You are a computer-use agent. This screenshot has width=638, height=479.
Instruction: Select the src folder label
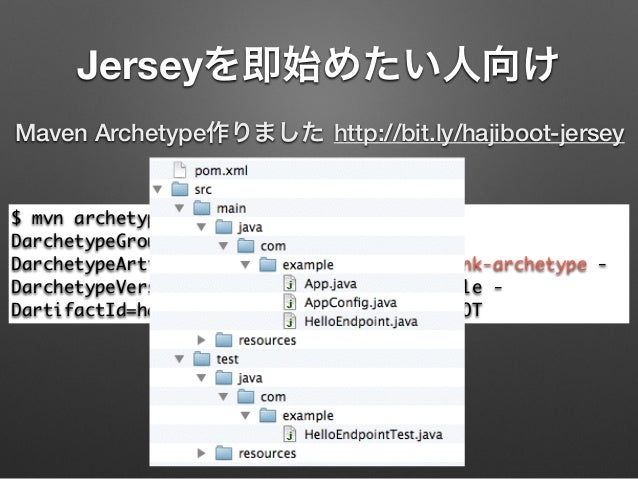point(203,190)
